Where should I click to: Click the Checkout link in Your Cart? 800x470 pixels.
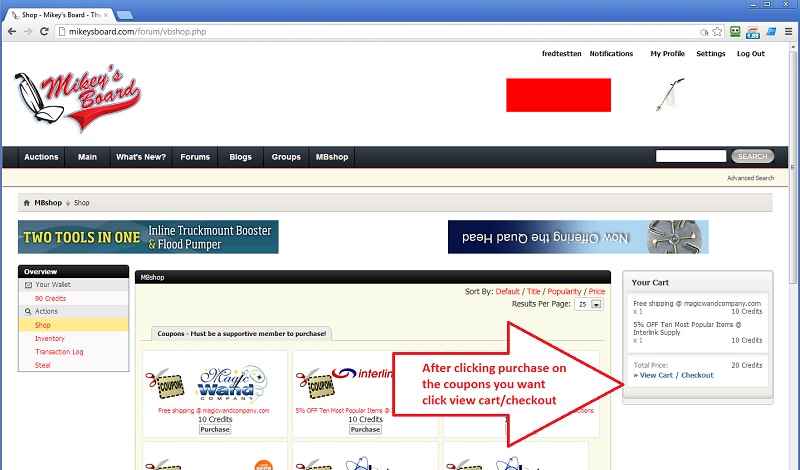pos(697,375)
